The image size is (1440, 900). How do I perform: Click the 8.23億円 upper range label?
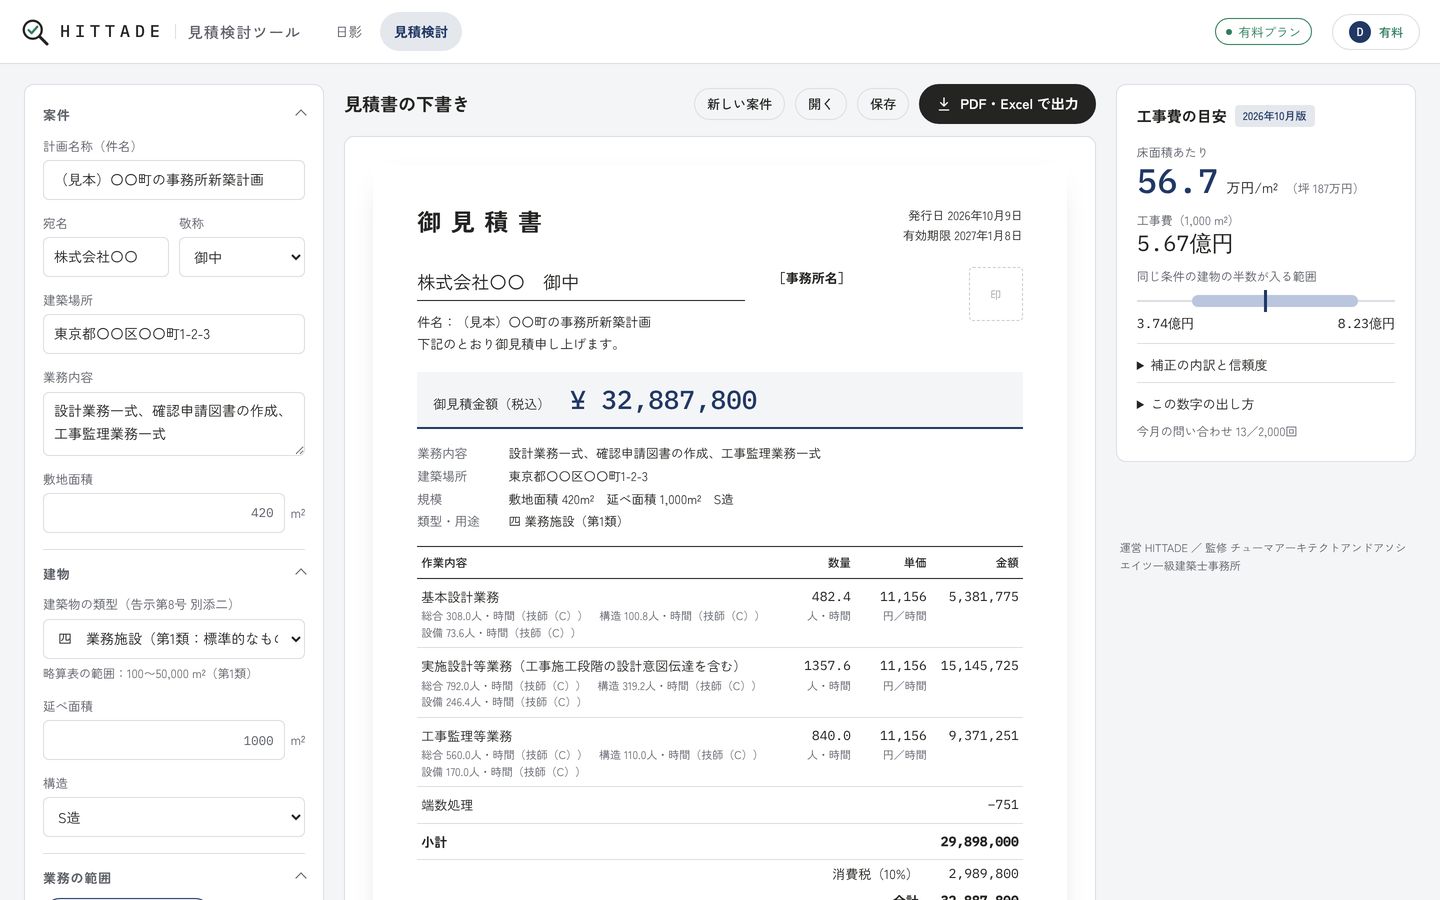coord(1366,324)
